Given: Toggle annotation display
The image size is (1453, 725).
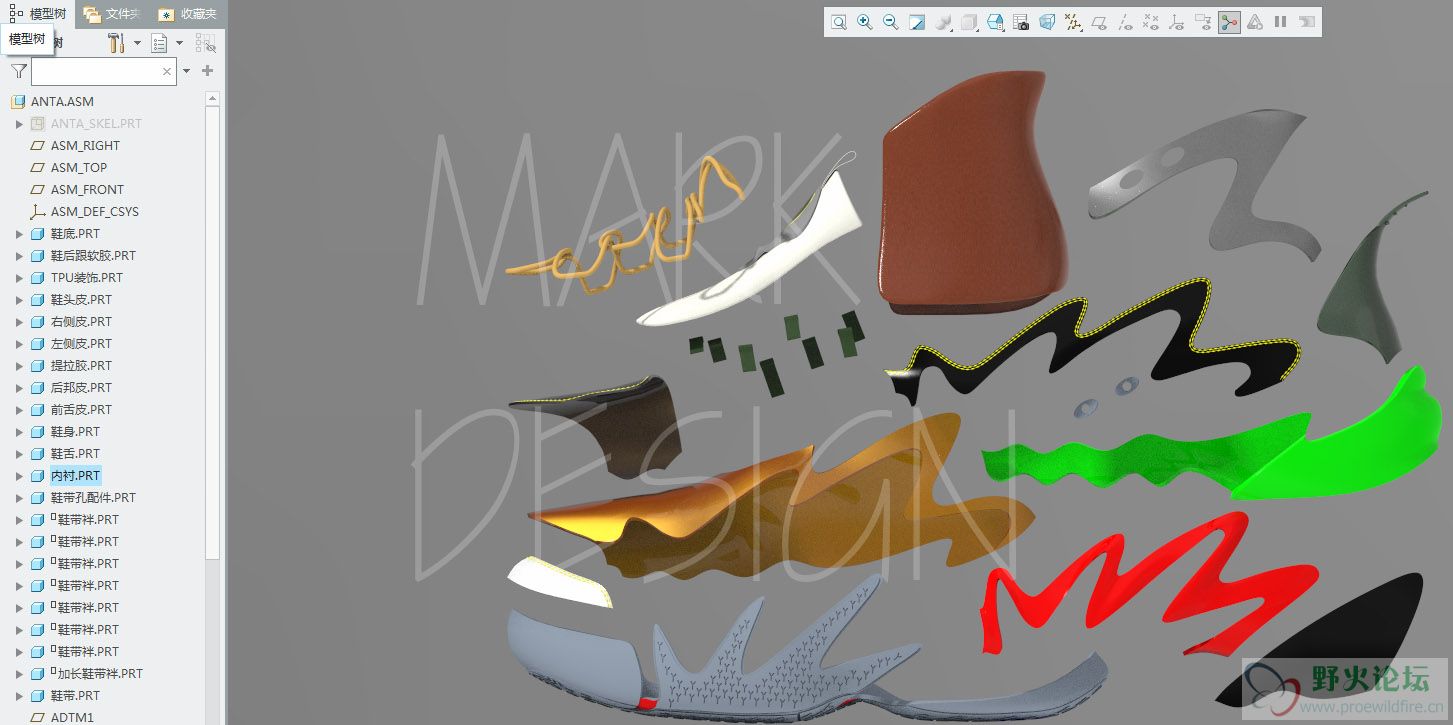Looking at the screenshot, I should click(x=1203, y=22).
